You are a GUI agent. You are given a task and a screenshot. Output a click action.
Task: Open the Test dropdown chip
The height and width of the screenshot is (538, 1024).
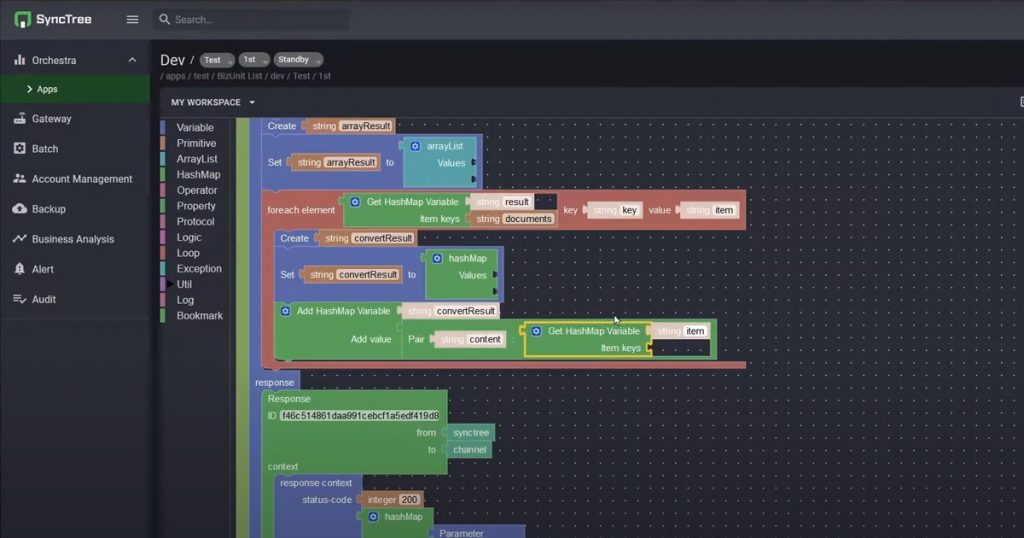216,60
